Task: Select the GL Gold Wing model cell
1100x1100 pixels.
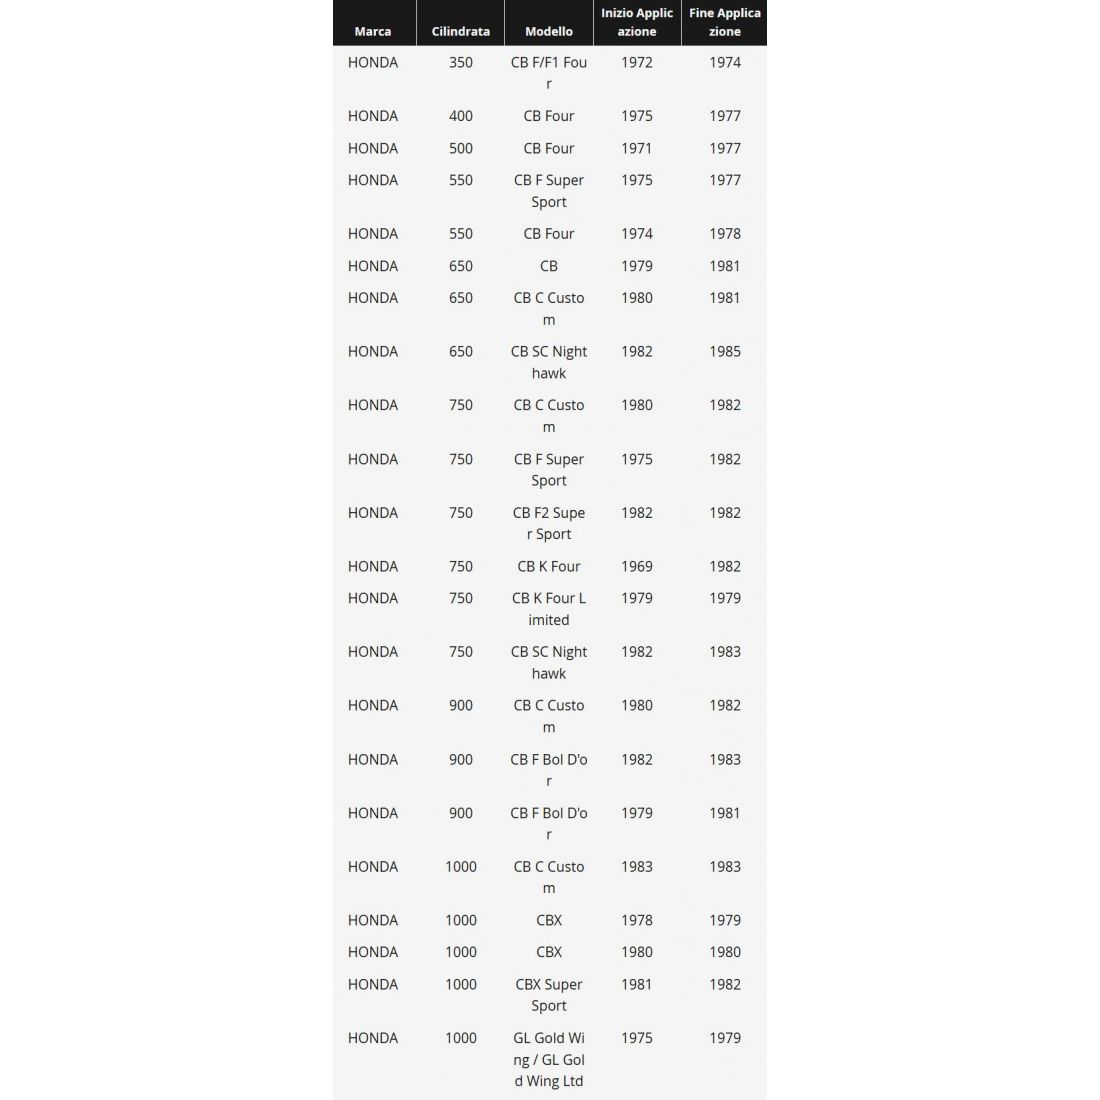Action: tap(549, 1059)
